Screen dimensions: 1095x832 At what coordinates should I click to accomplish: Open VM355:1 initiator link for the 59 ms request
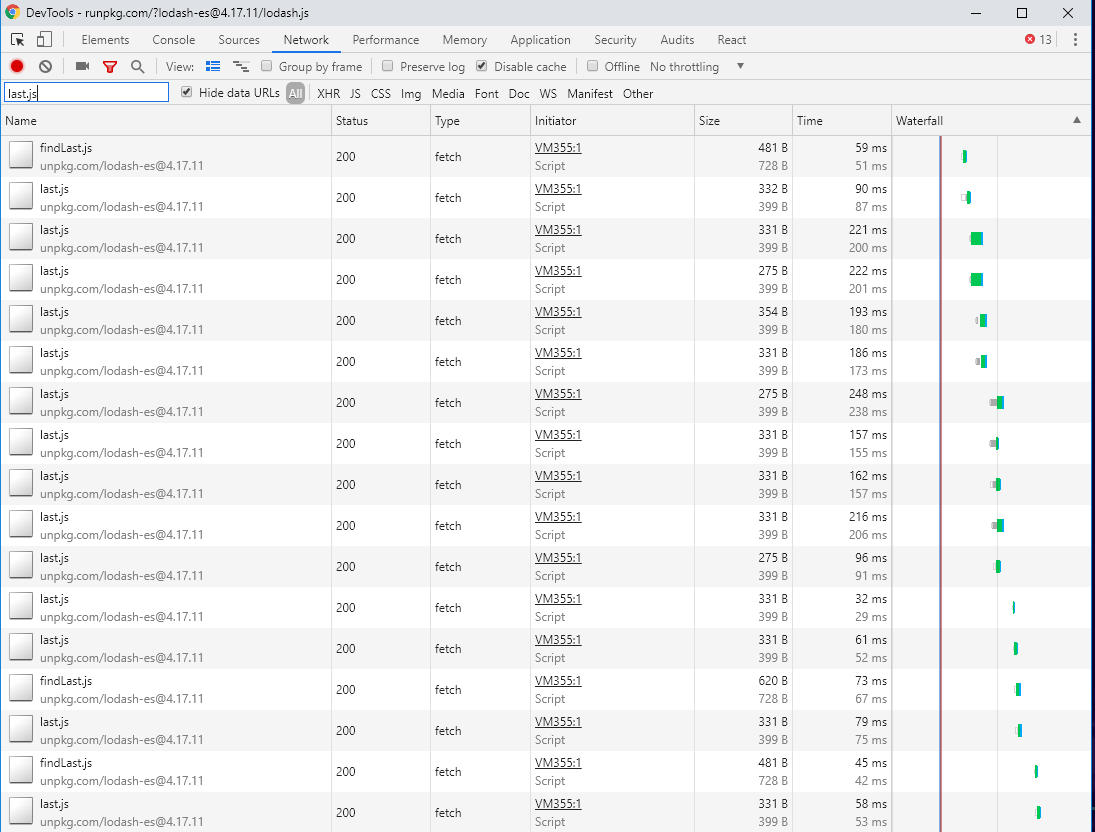point(558,147)
